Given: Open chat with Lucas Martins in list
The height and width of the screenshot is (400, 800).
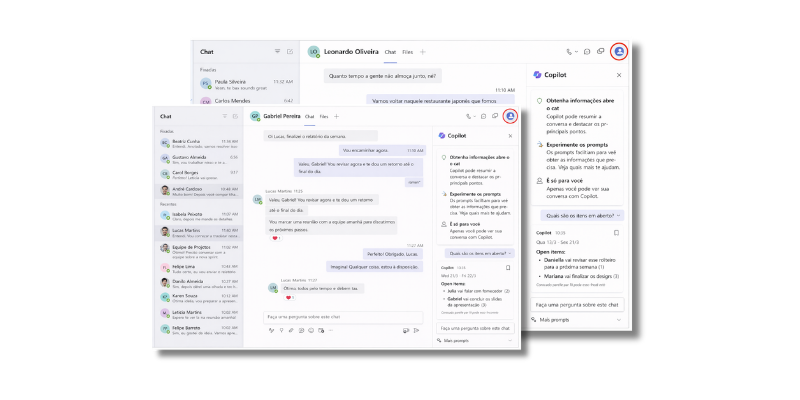Looking at the screenshot, I should click(x=199, y=233).
